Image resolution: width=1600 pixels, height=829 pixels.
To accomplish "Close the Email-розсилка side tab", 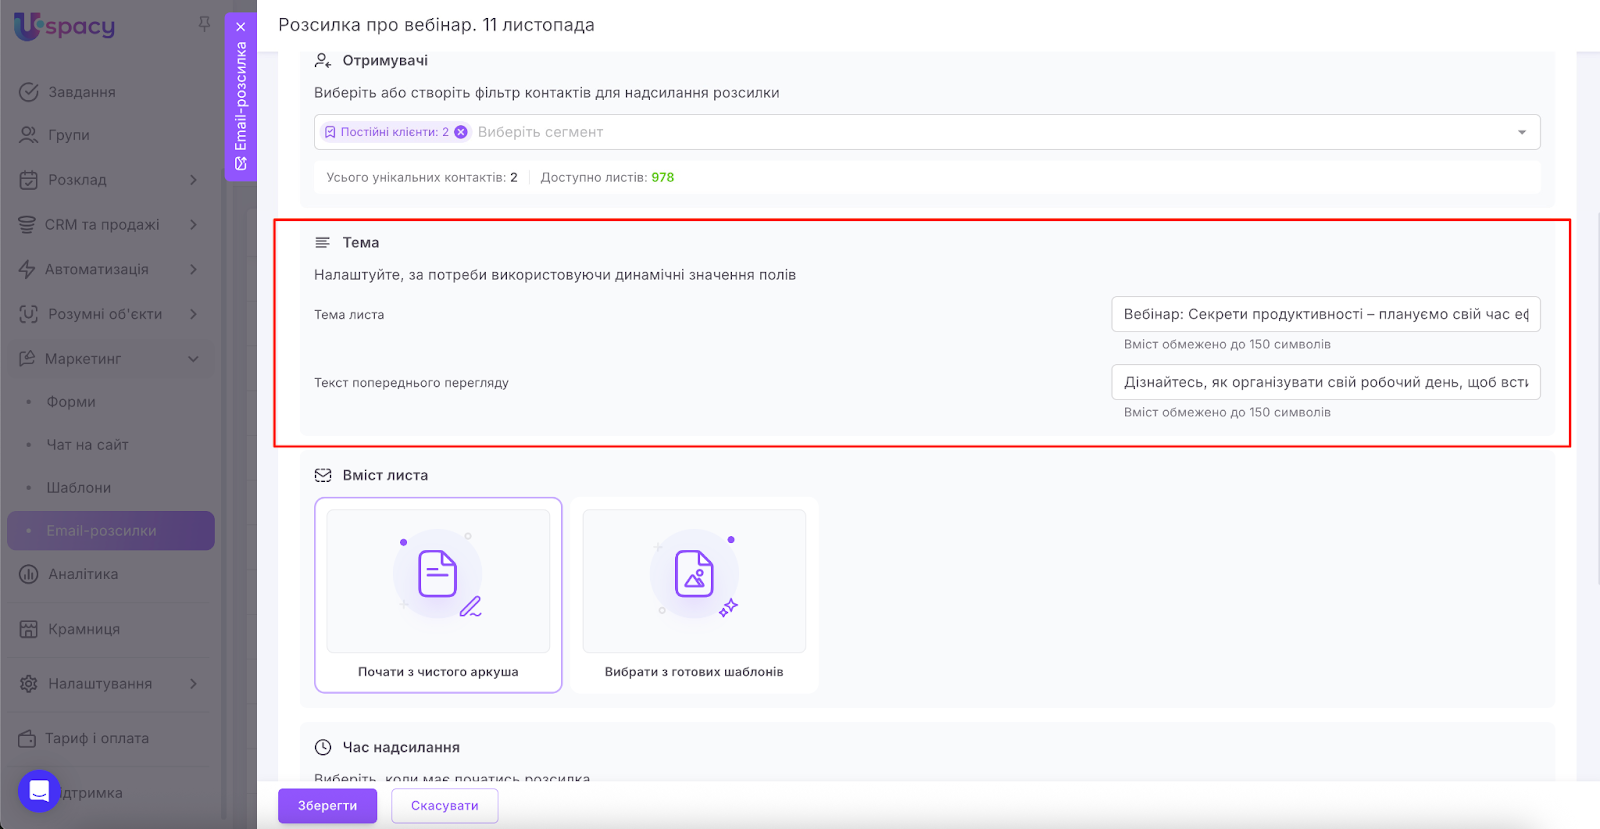I will coord(241,27).
